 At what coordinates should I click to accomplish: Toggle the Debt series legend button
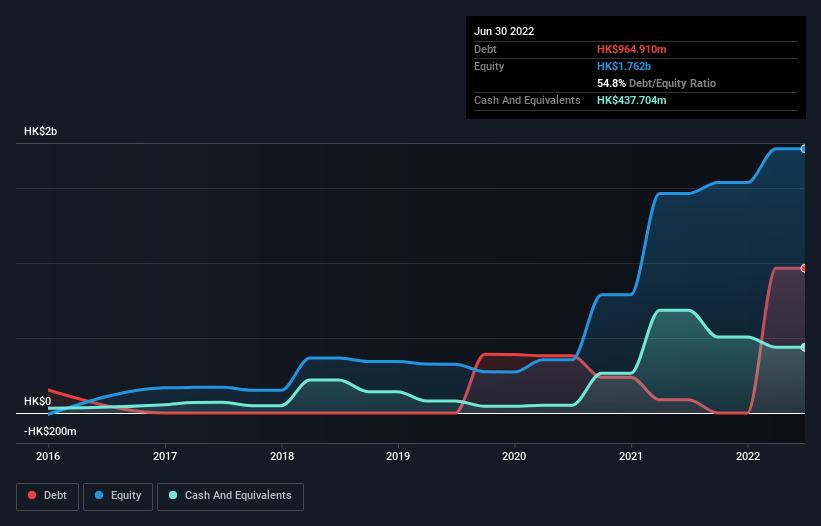click(x=47, y=496)
